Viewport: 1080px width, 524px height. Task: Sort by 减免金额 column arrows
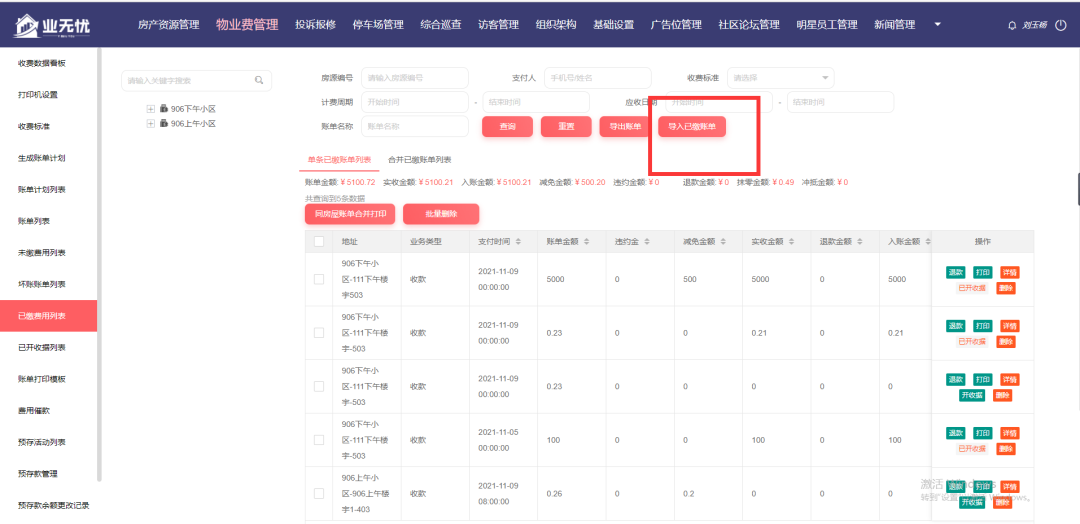(723, 242)
